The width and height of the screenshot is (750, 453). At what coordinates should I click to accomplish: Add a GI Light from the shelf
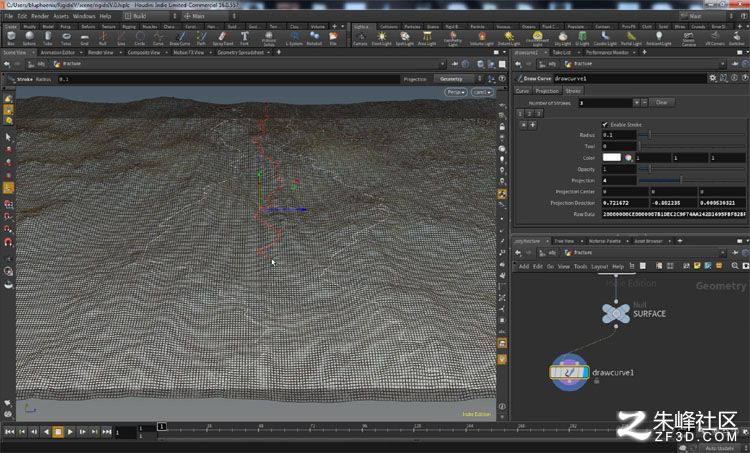point(582,38)
